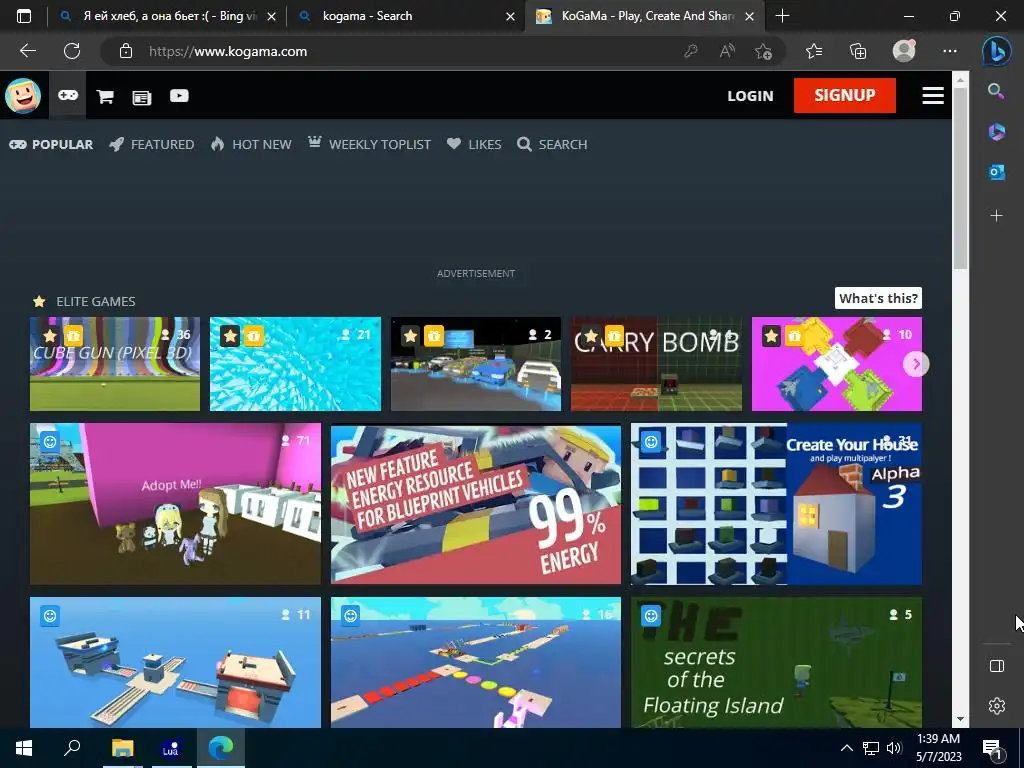Open the news icon in header
Screen dimensions: 1024x768
[x=142, y=97]
